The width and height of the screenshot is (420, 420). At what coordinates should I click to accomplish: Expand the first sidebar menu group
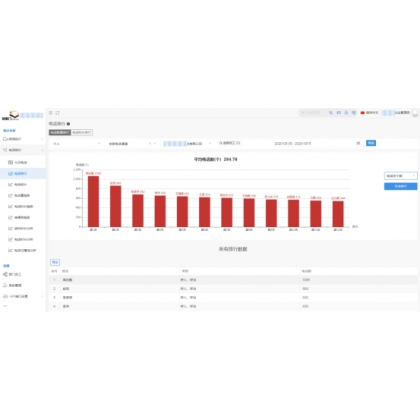[23, 139]
